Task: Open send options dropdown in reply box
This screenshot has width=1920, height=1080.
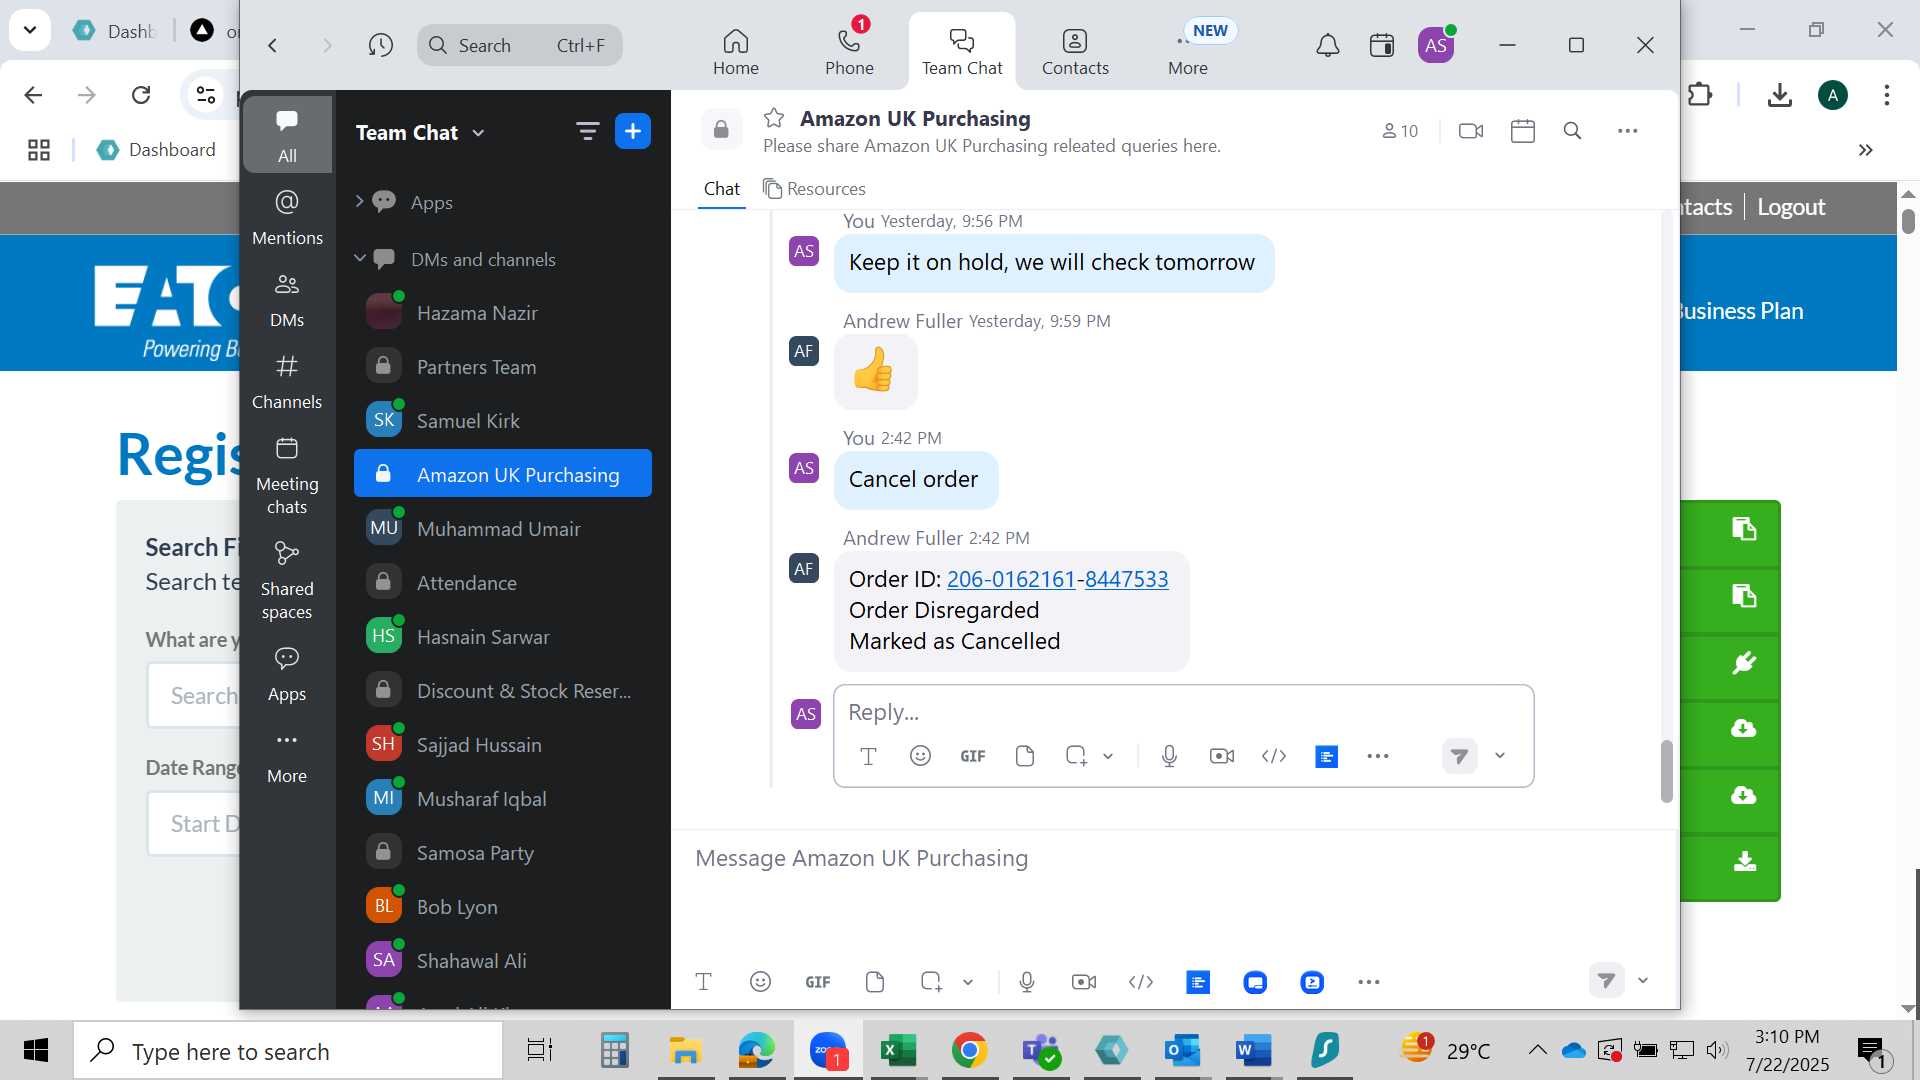Action: tap(1500, 756)
